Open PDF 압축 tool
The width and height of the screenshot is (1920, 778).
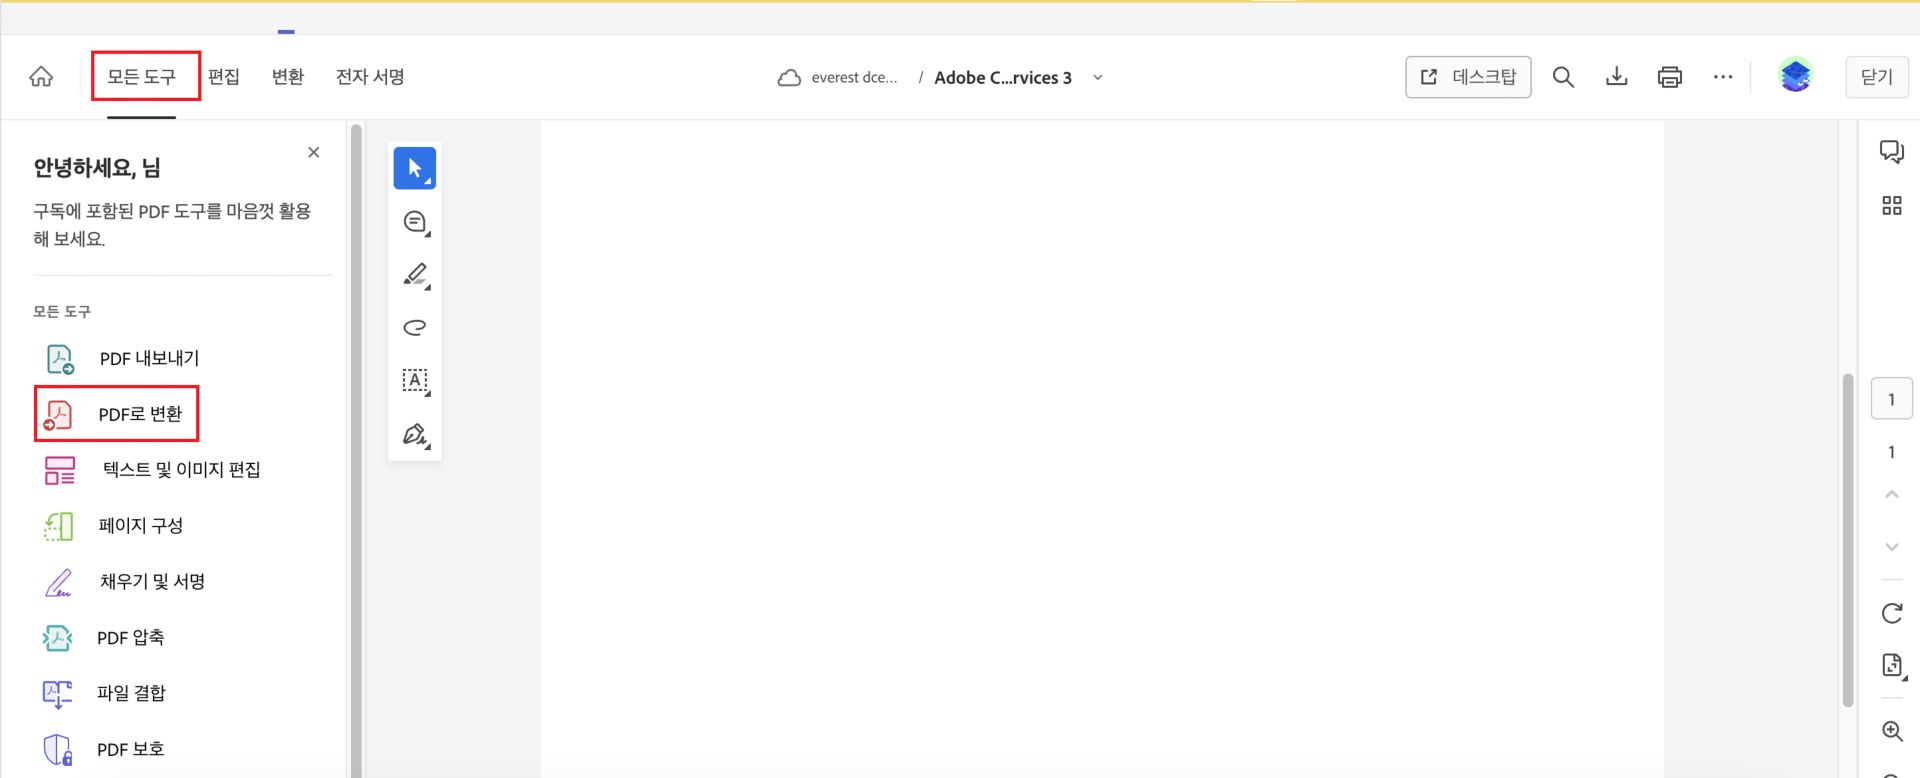pos(104,638)
